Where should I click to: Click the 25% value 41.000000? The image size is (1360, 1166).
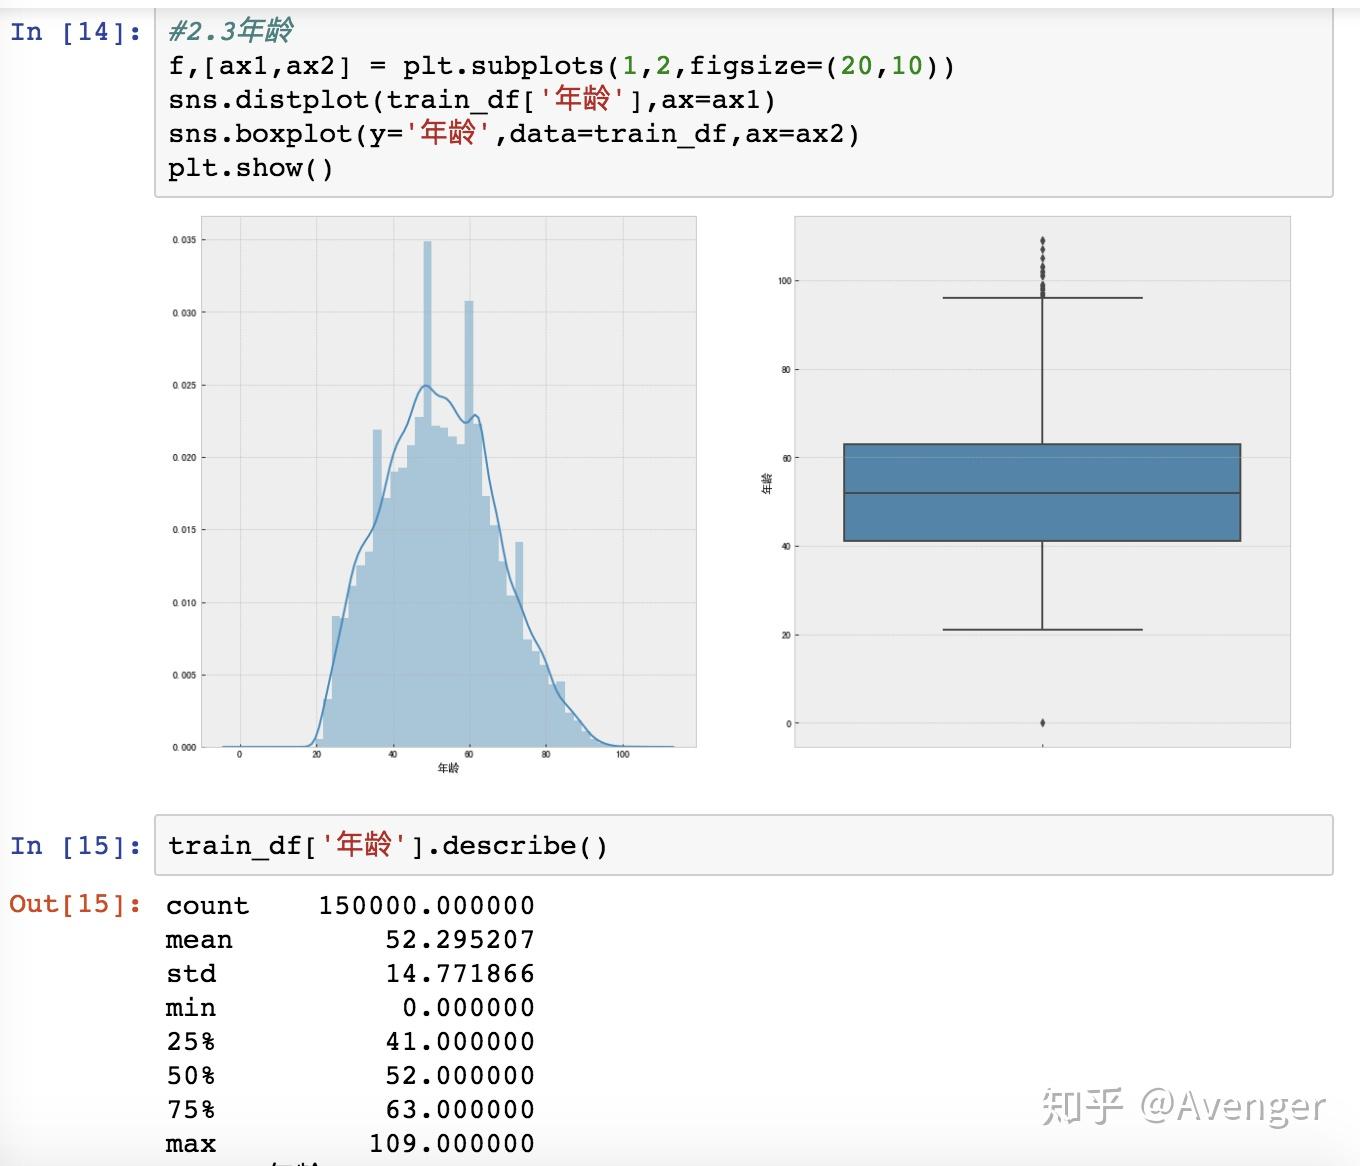pyautogui.click(x=460, y=1041)
